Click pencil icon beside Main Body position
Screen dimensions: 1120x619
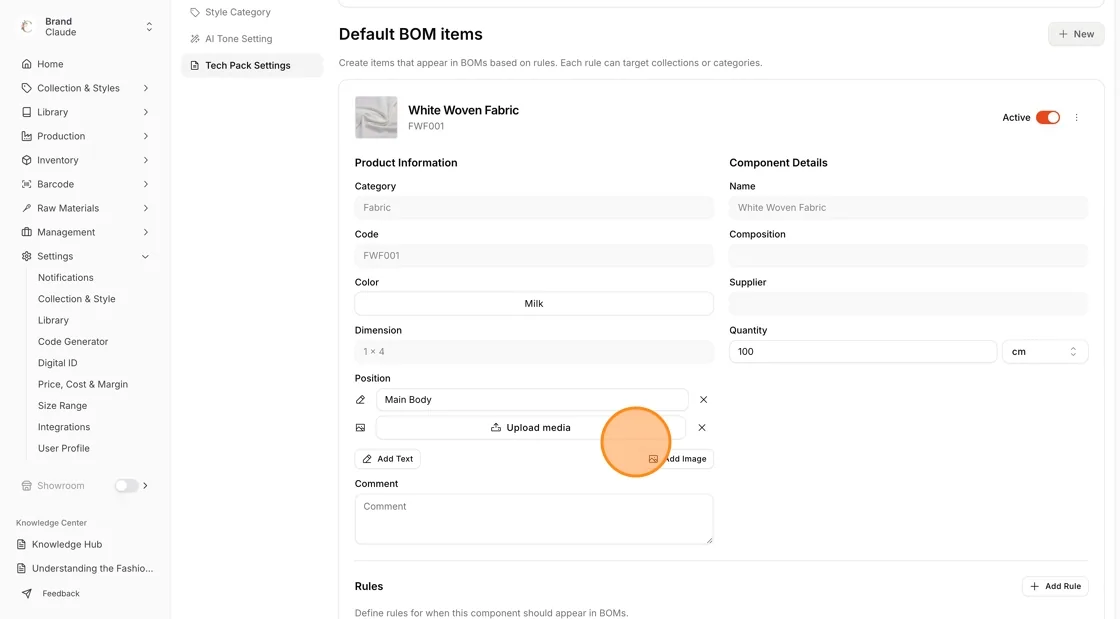click(x=361, y=400)
